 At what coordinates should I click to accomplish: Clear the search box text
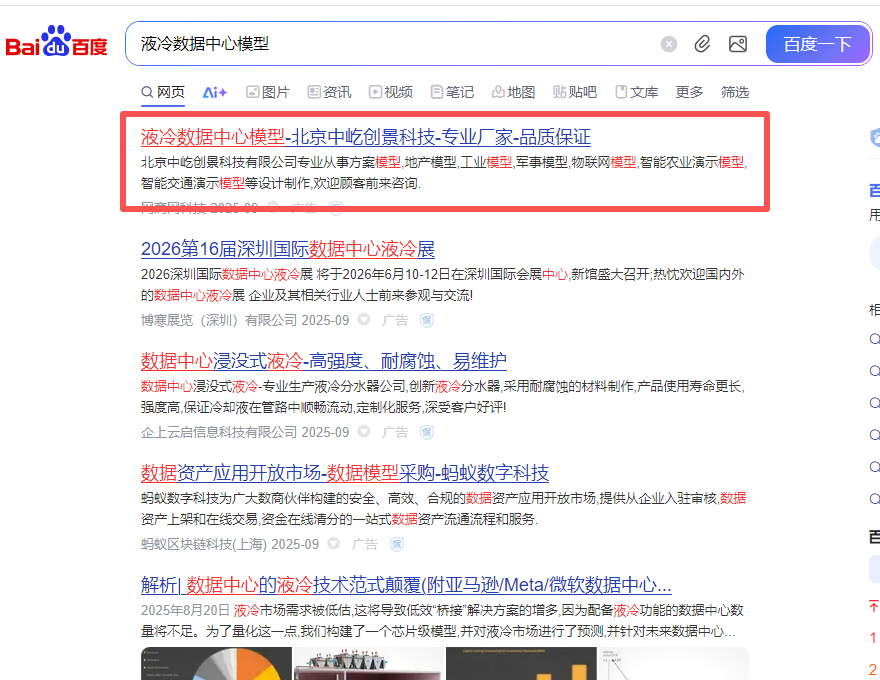pyautogui.click(x=668, y=44)
